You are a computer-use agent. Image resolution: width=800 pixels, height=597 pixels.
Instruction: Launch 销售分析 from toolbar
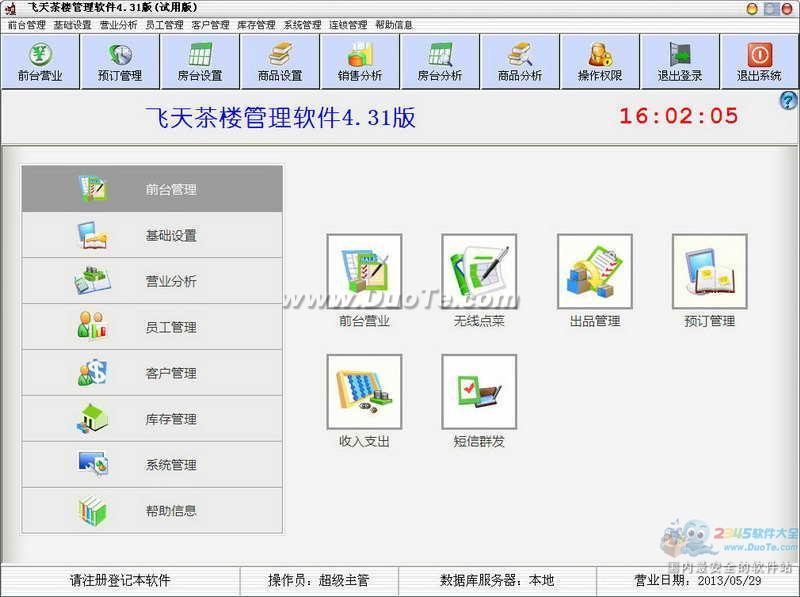pos(360,62)
